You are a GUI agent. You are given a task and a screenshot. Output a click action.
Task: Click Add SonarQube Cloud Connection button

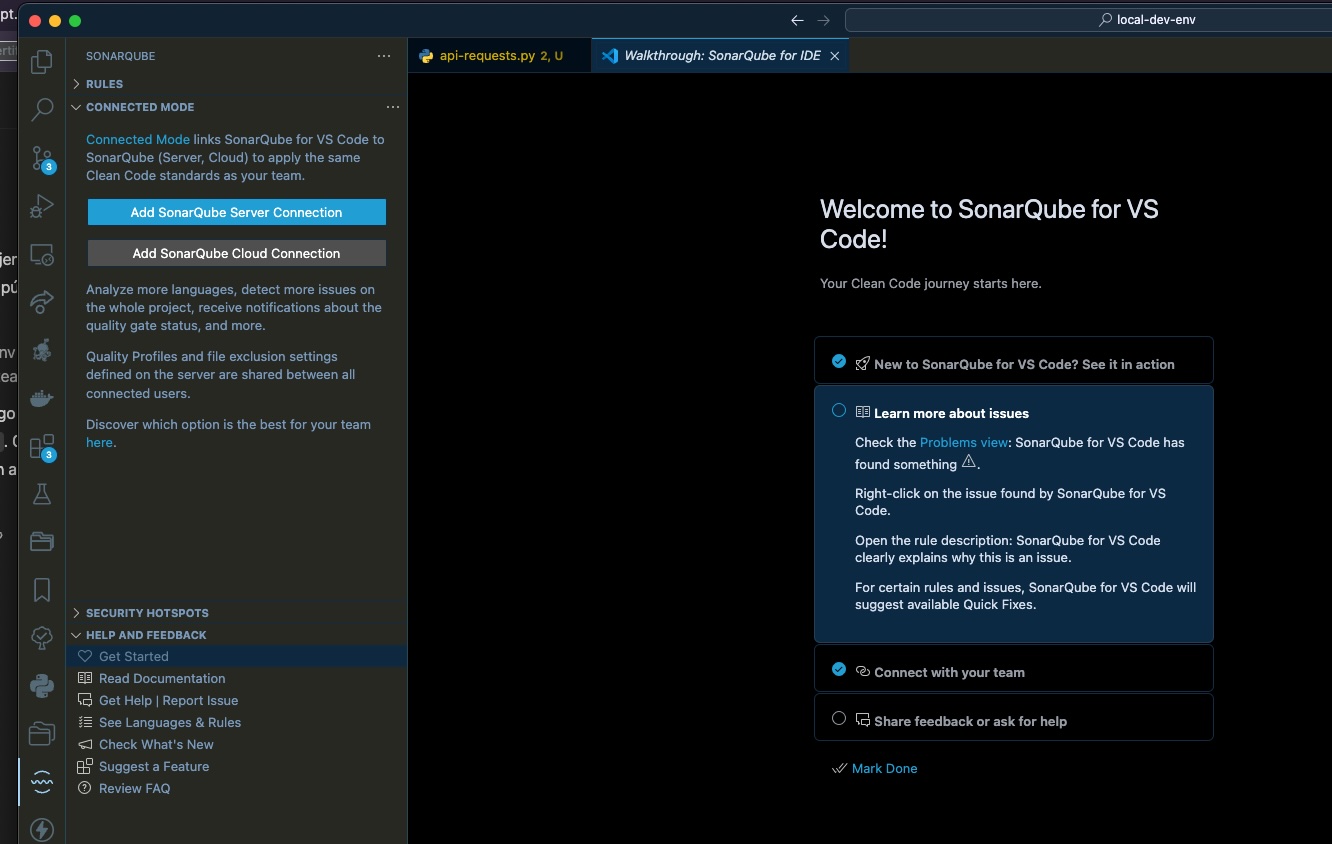[x=237, y=253]
